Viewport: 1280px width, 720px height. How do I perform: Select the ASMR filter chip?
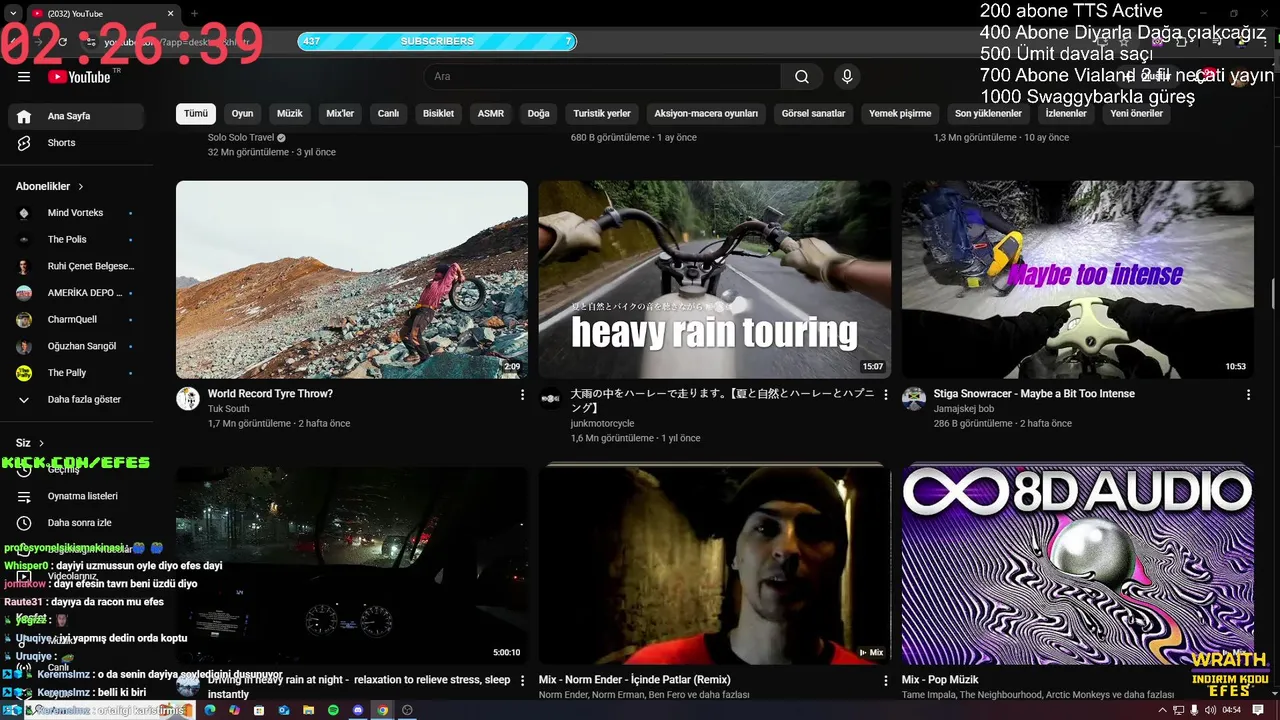(x=491, y=113)
